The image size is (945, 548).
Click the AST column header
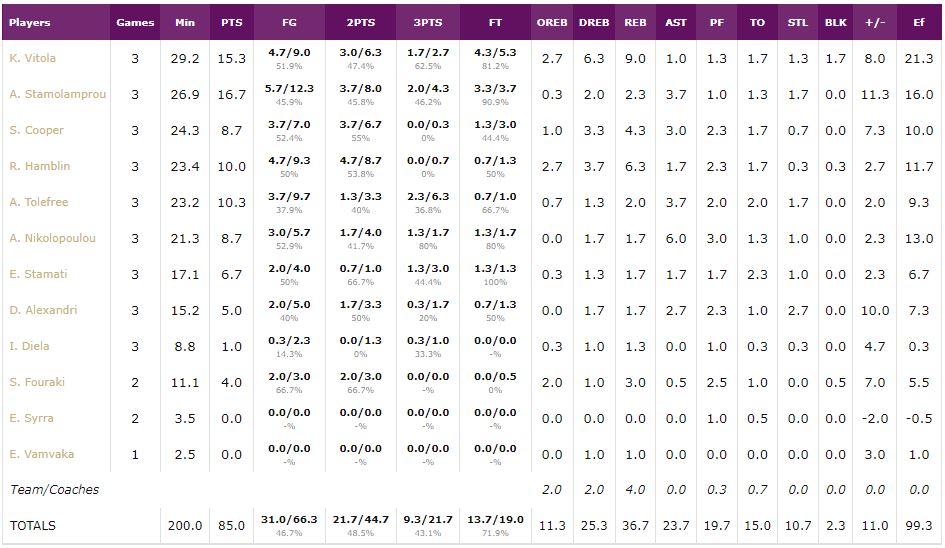point(676,22)
